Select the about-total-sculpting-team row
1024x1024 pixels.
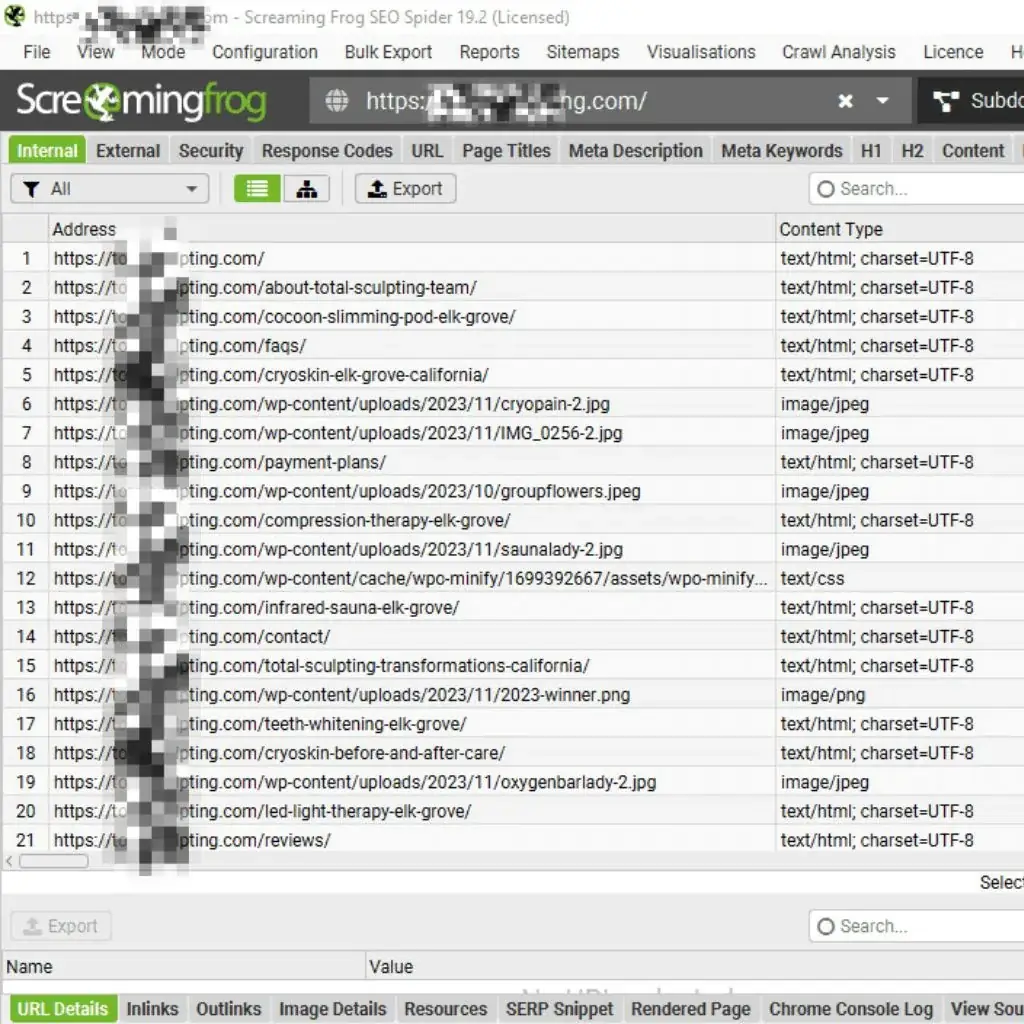tap(513, 287)
